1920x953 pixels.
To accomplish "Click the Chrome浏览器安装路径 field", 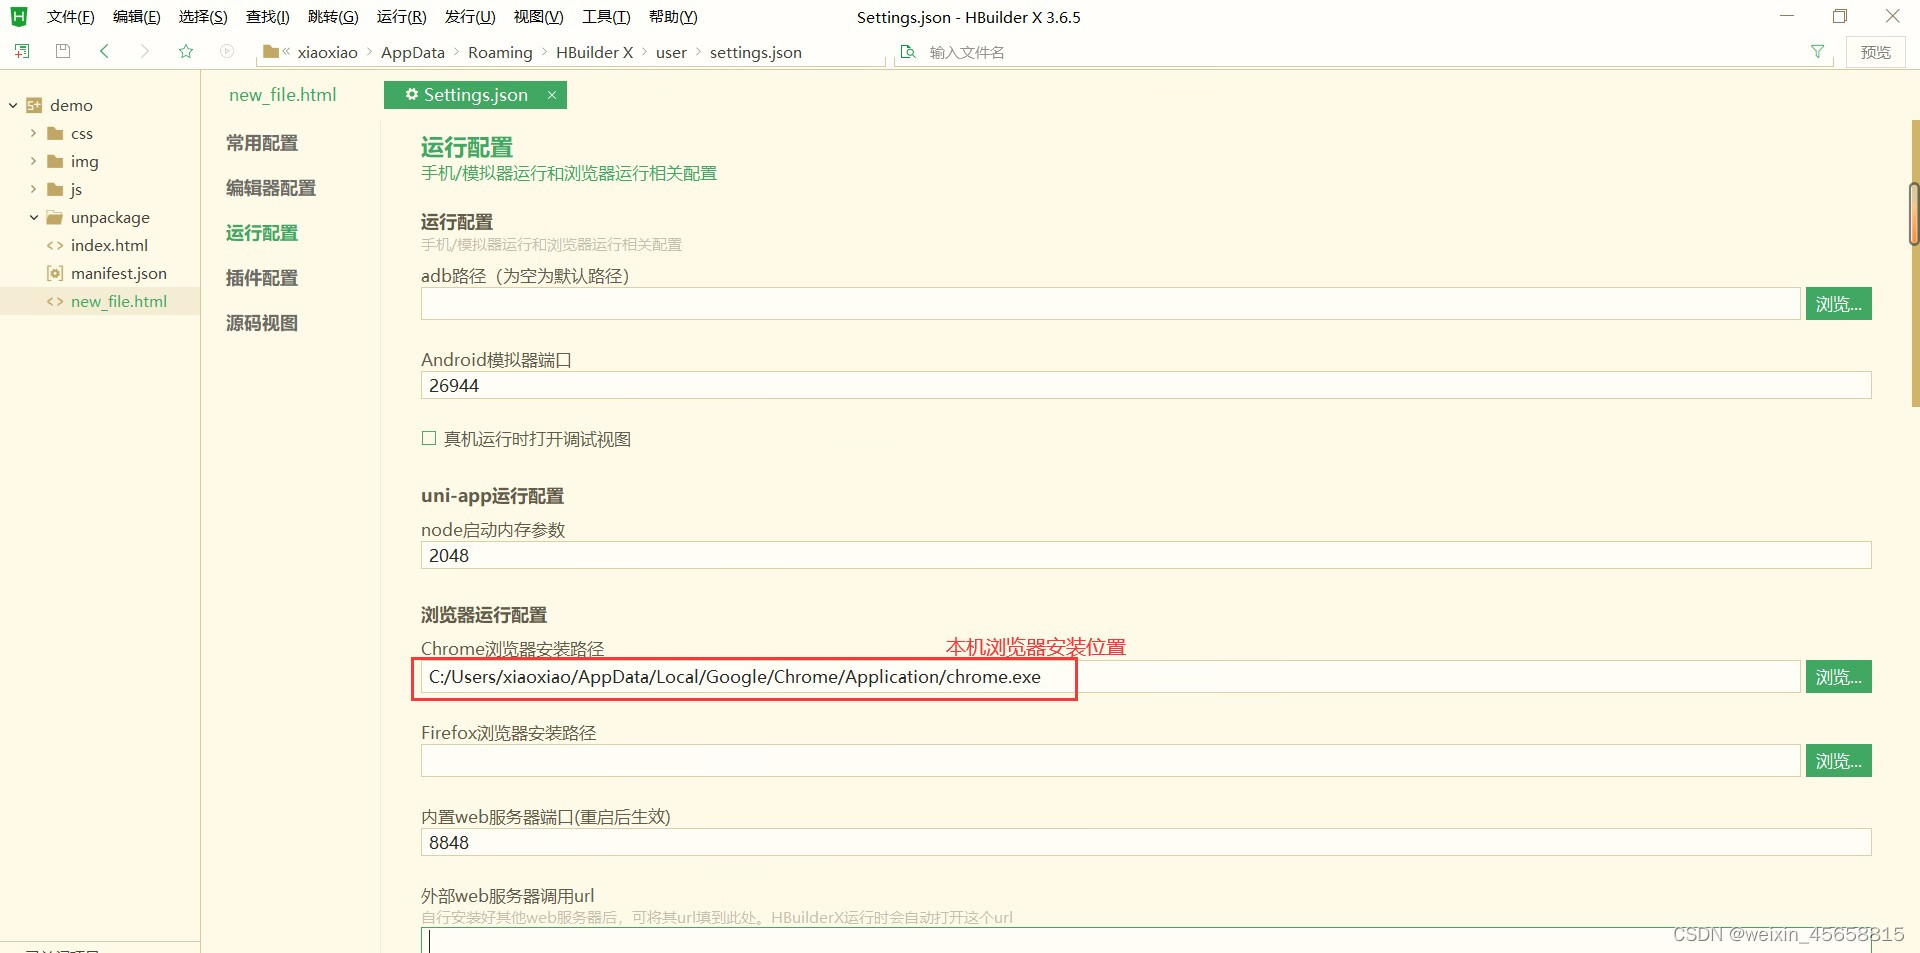I will tap(1110, 677).
